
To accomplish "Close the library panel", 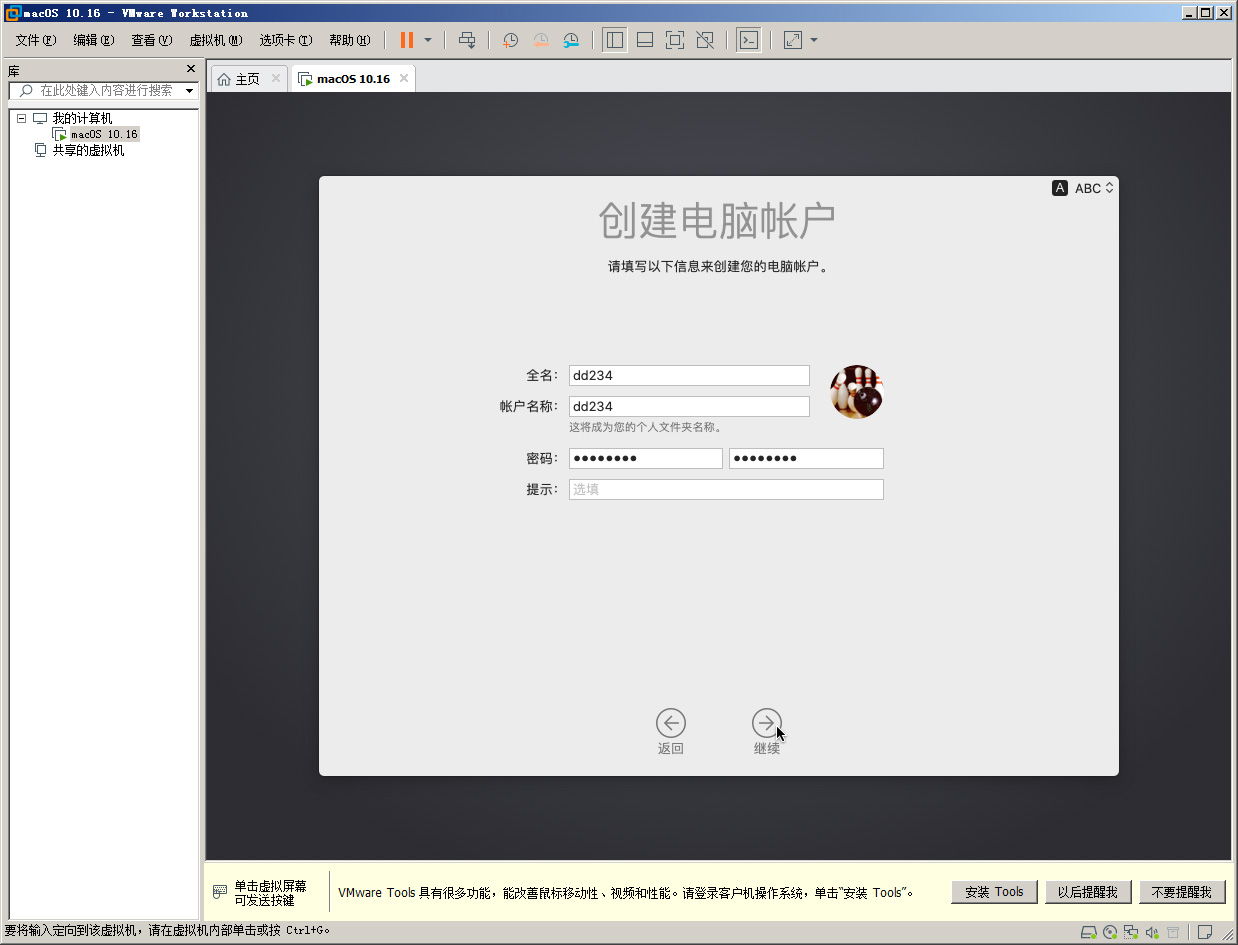I will point(191,69).
